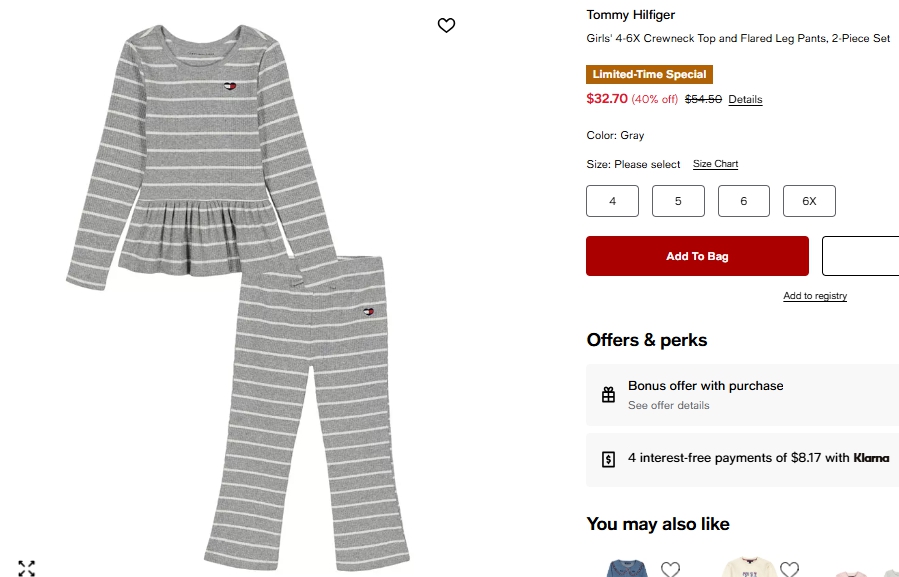Click Add to registry link
The image size is (899, 577).
click(815, 296)
